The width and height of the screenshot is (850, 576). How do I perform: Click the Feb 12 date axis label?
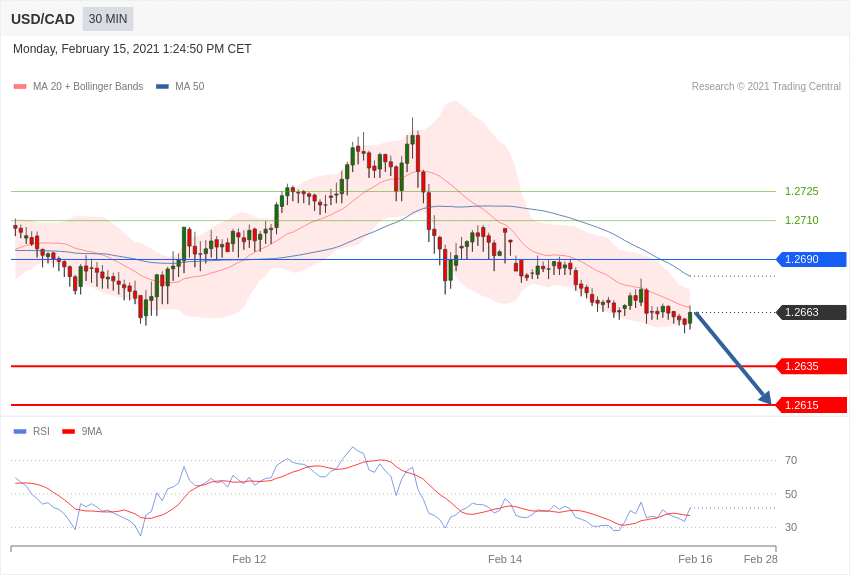[249, 559]
